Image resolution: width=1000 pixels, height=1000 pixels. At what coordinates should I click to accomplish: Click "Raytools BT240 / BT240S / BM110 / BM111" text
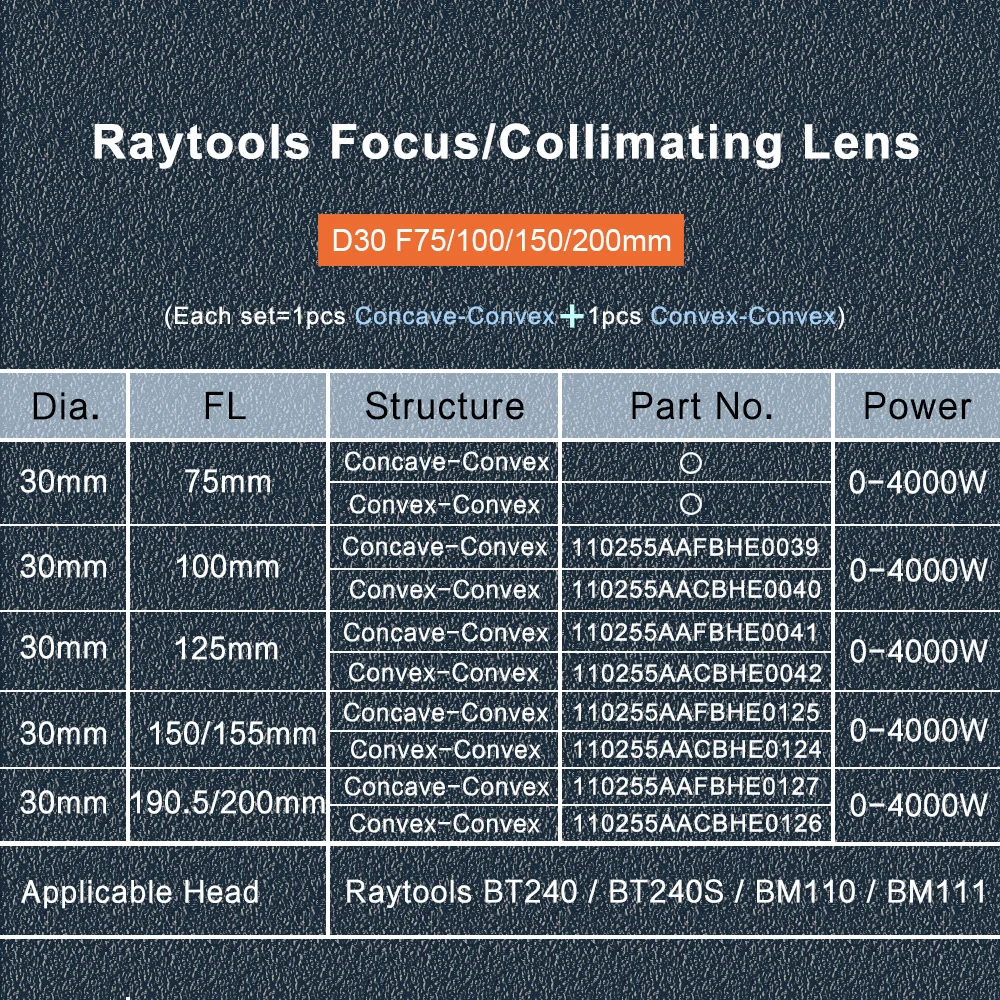pyautogui.click(x=666, y=892)
